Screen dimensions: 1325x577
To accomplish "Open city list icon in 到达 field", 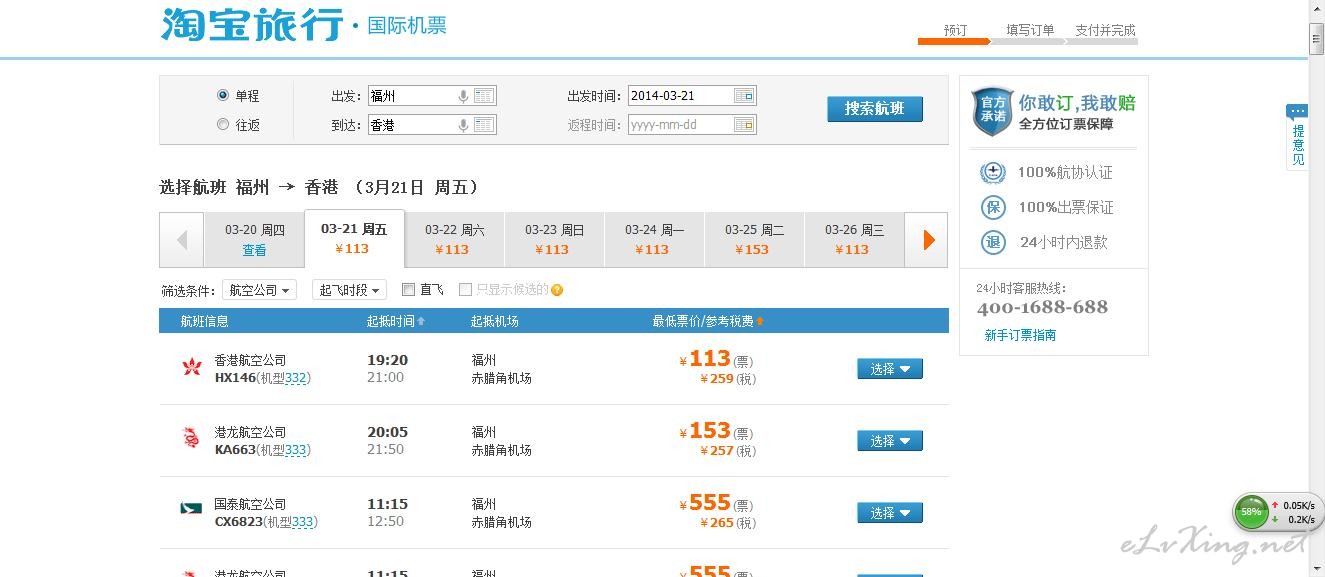I will (484, 125).
